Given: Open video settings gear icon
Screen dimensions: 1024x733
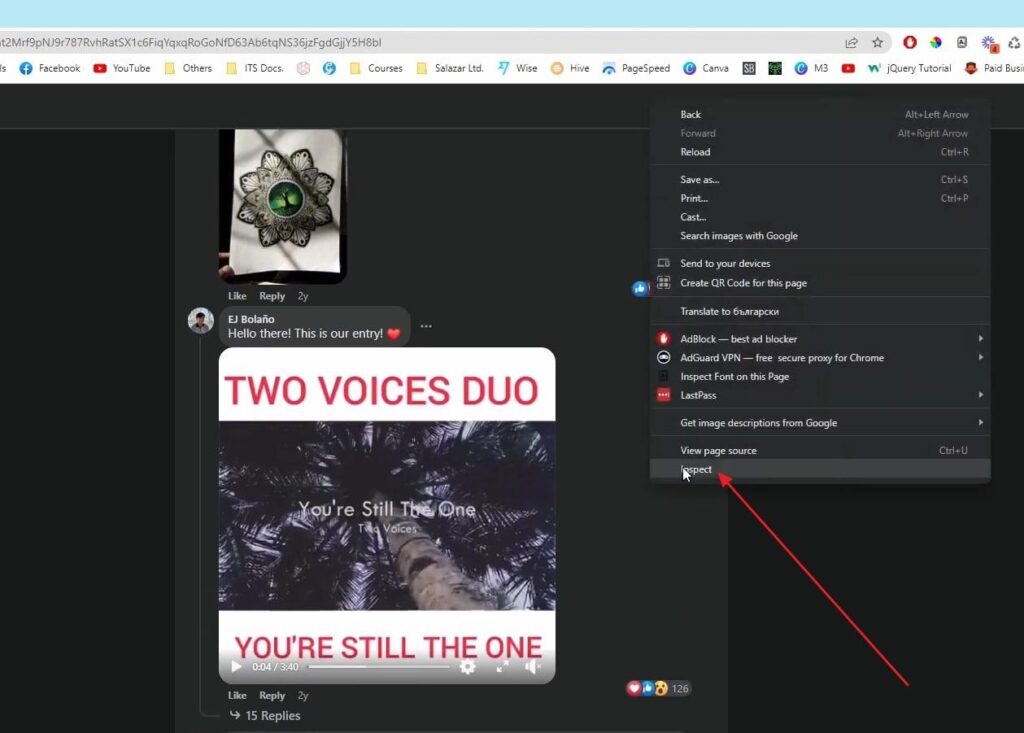Looking at the screenshot, I should (468, 667).
